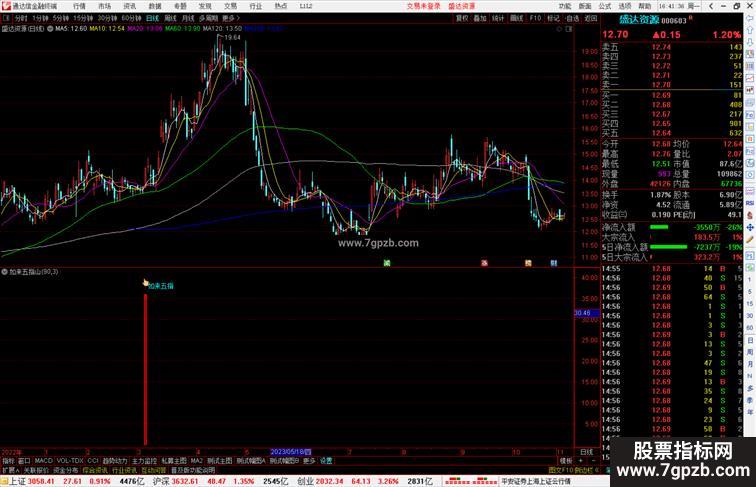The width and height of the screenshot is (756, 487).
Task: Click the minus button beside 模板
Action: pyautogui.click(x=593, y=461)
